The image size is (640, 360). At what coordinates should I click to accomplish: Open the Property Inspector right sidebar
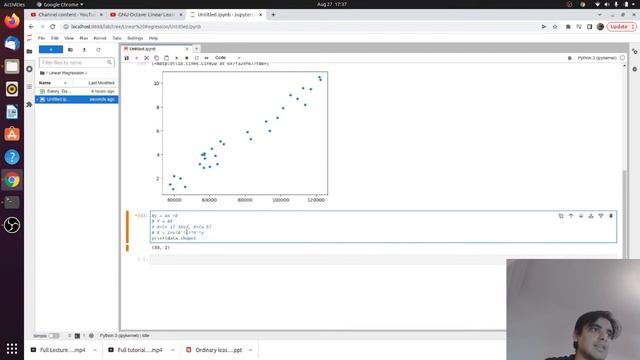pos(635,51)
